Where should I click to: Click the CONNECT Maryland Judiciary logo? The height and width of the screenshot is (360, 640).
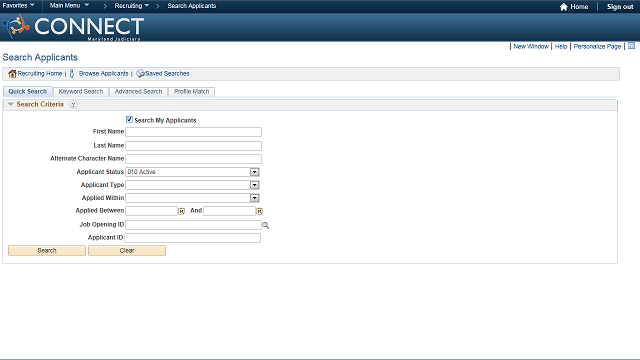click(73, 27)
